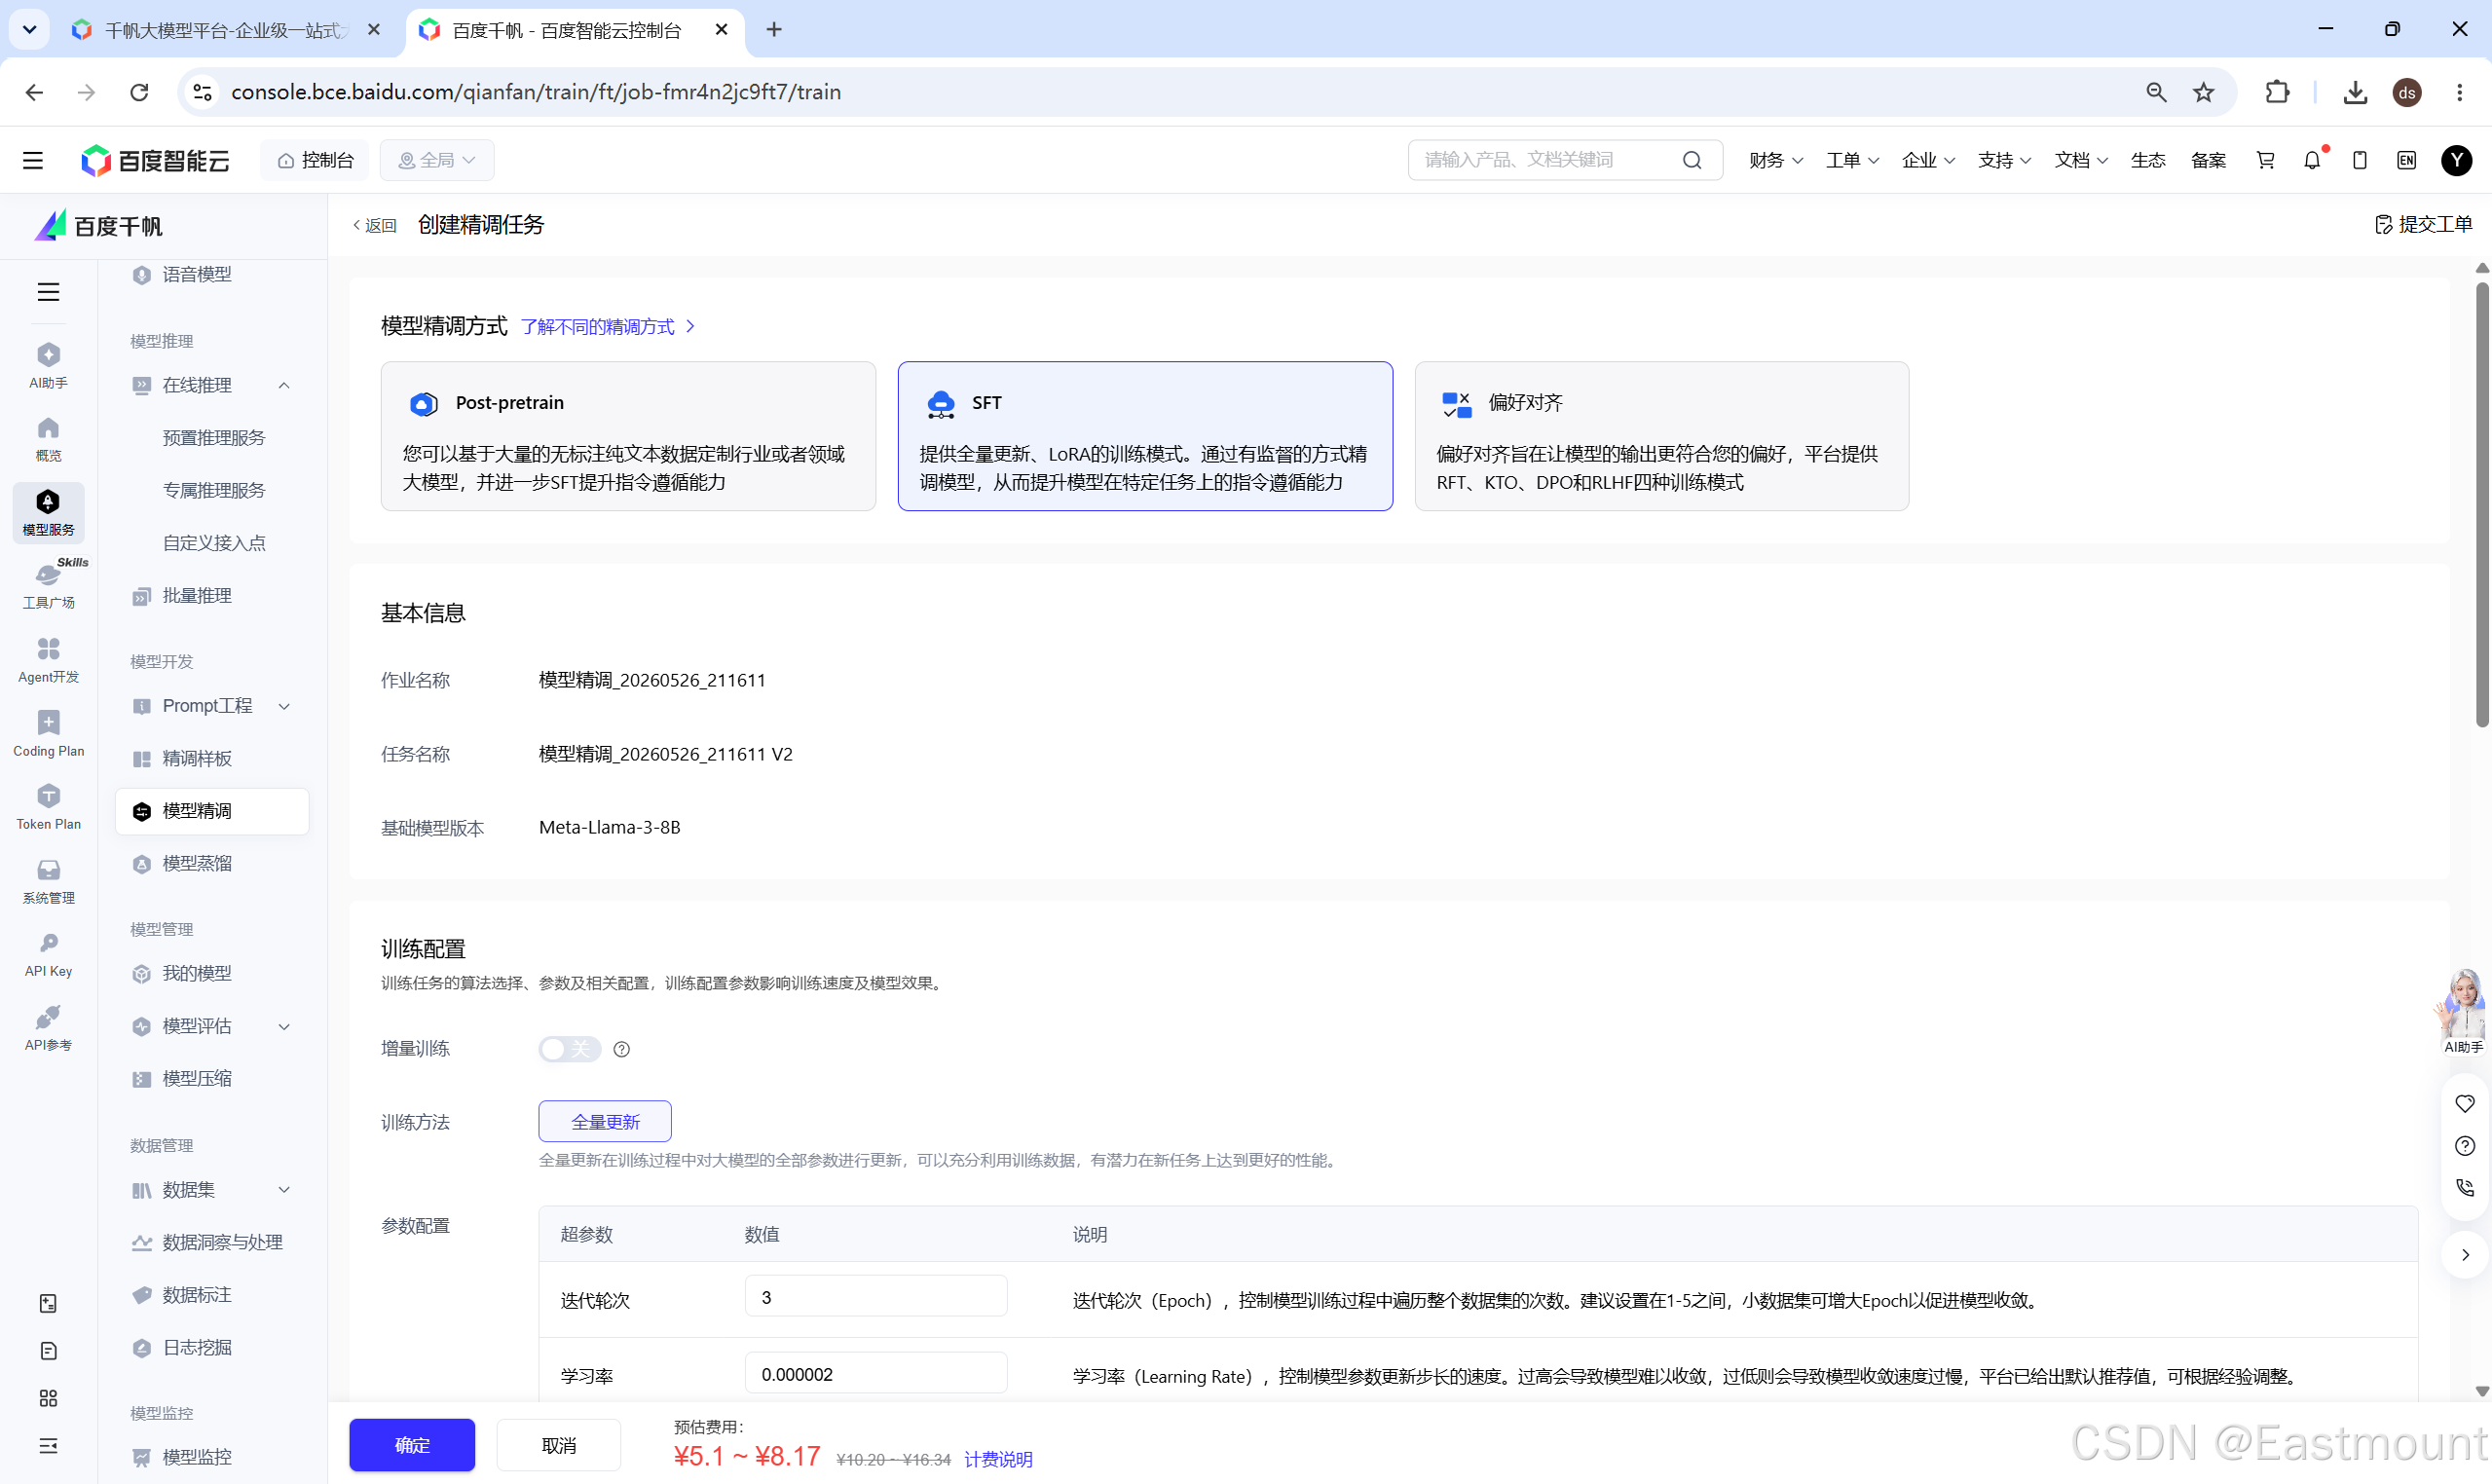Open 生态 in the top navigation
Image resolution: width=2492 pixels, height=1484 pixels.
click(2148, 160)
